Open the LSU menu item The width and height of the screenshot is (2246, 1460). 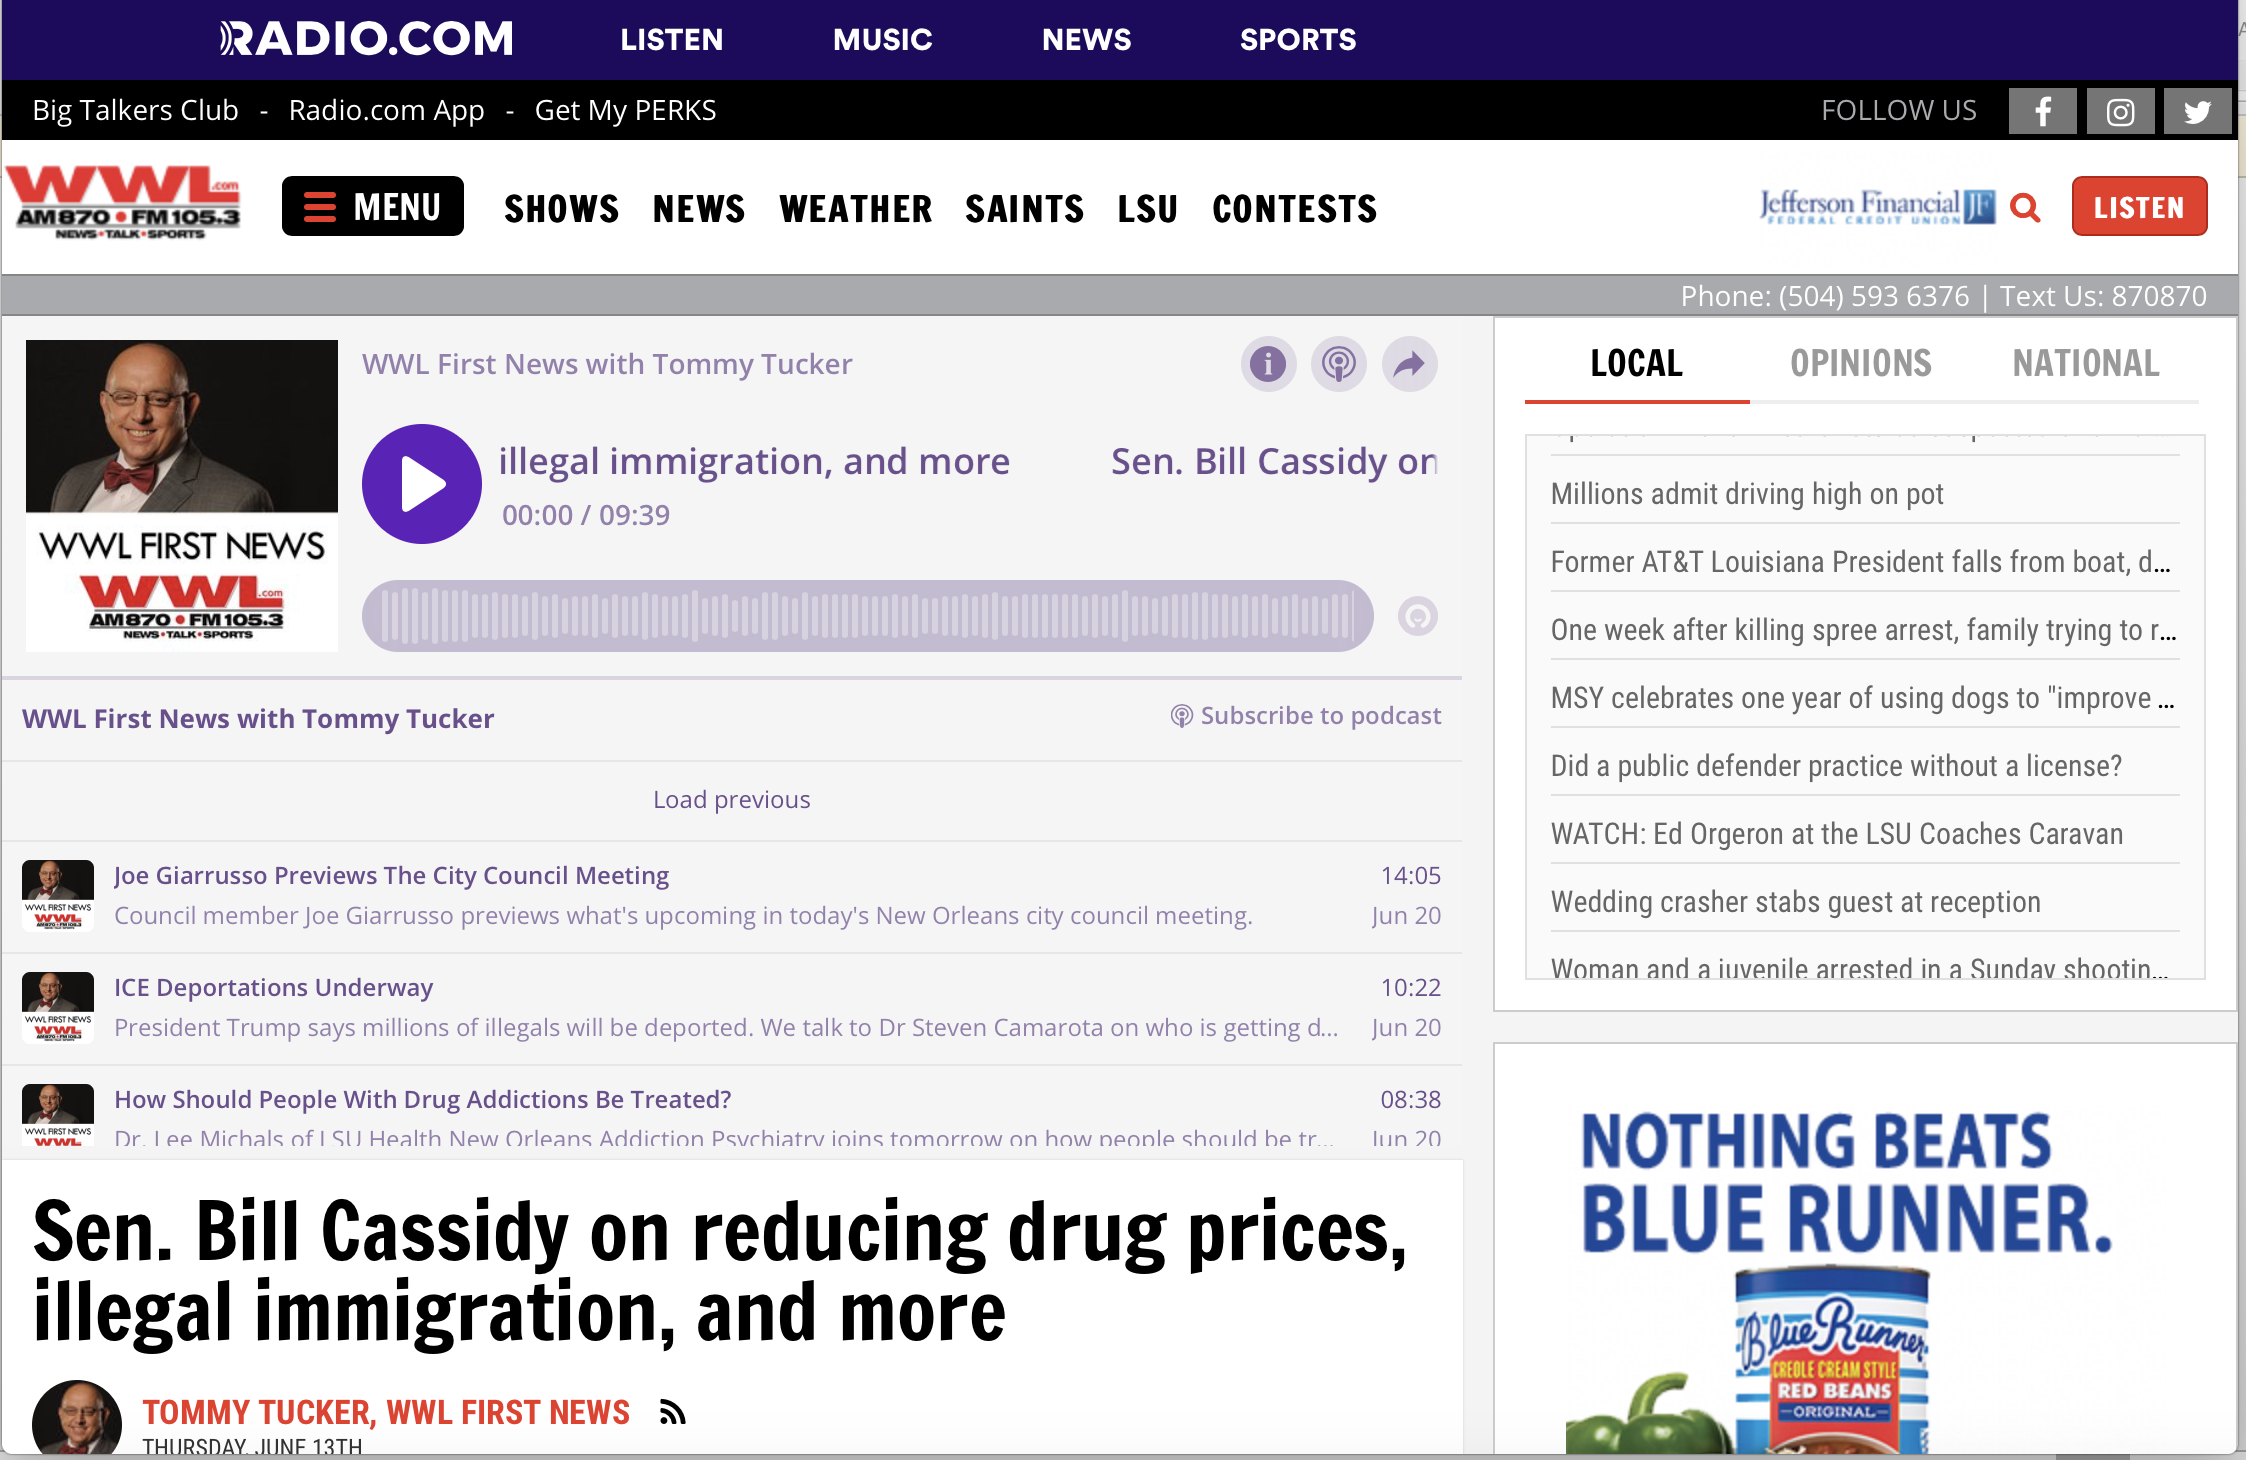(x=1148, y=208)
